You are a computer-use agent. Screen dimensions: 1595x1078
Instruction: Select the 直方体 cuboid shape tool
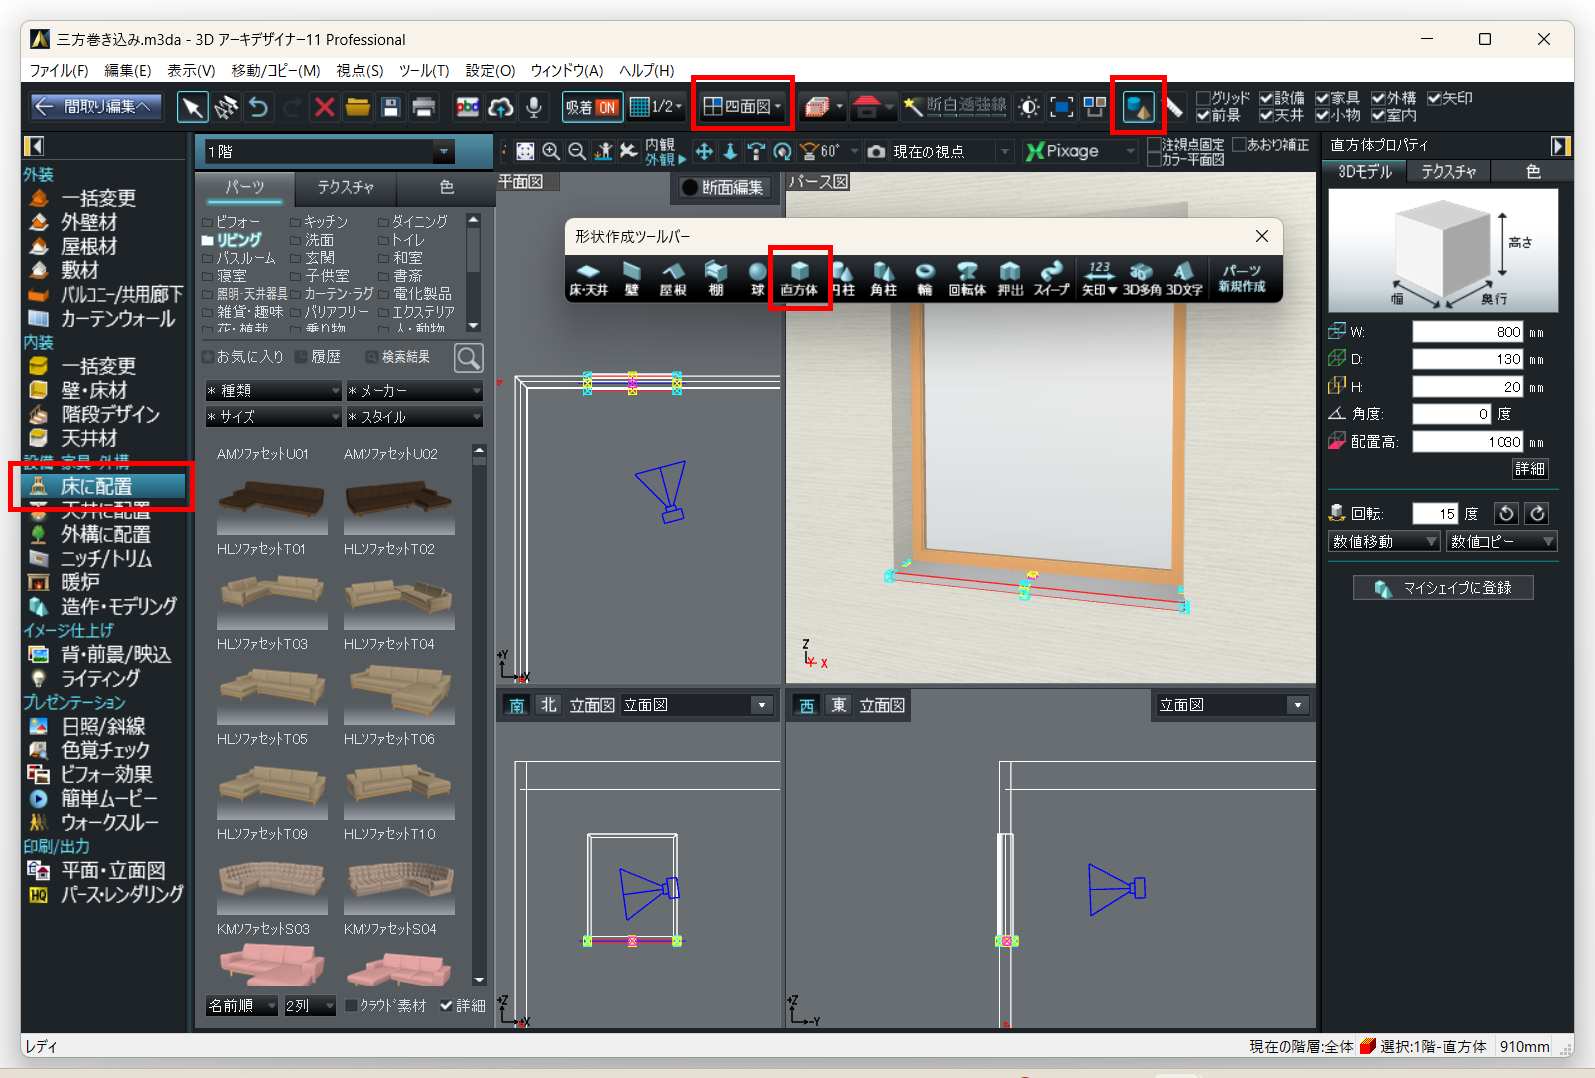tap(799, 278)
